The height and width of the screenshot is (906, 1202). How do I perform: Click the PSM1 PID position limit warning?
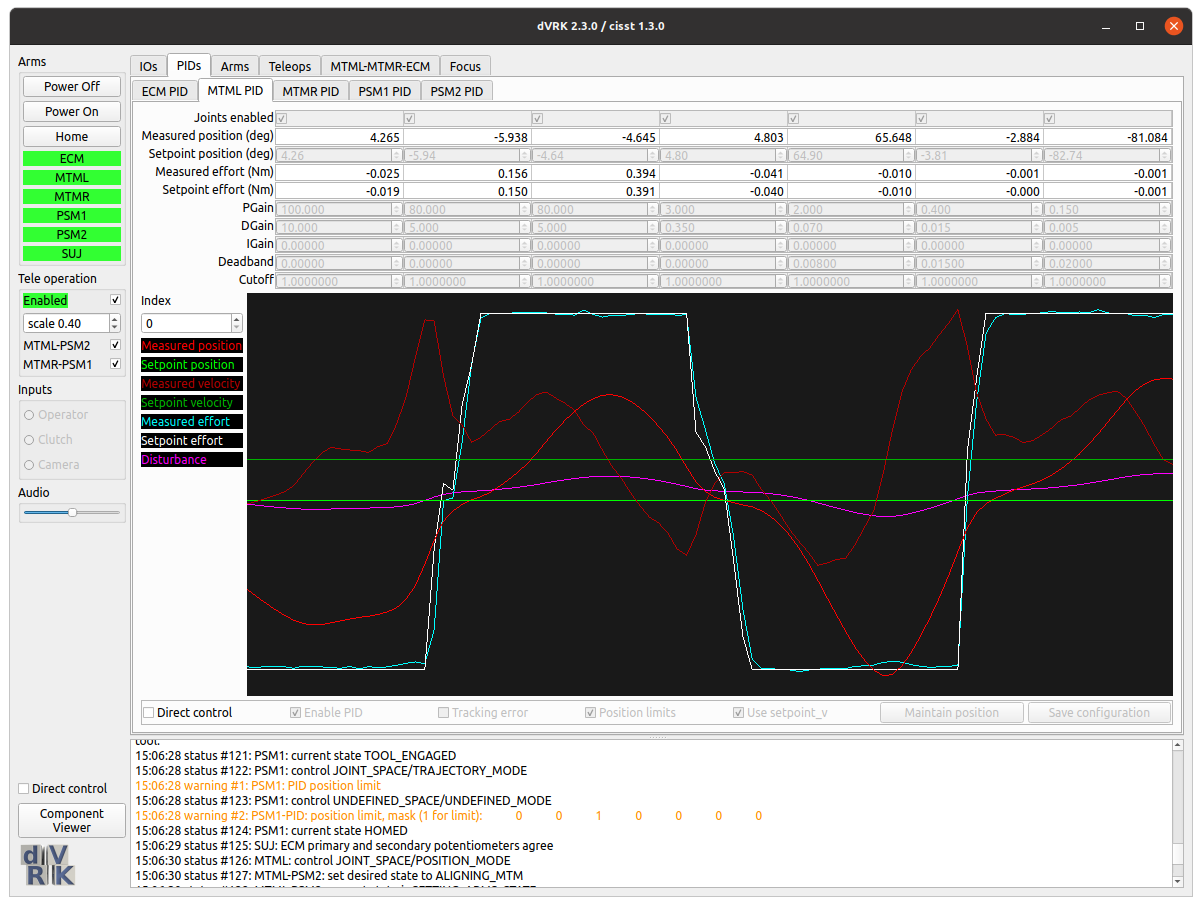click(258, 786)
